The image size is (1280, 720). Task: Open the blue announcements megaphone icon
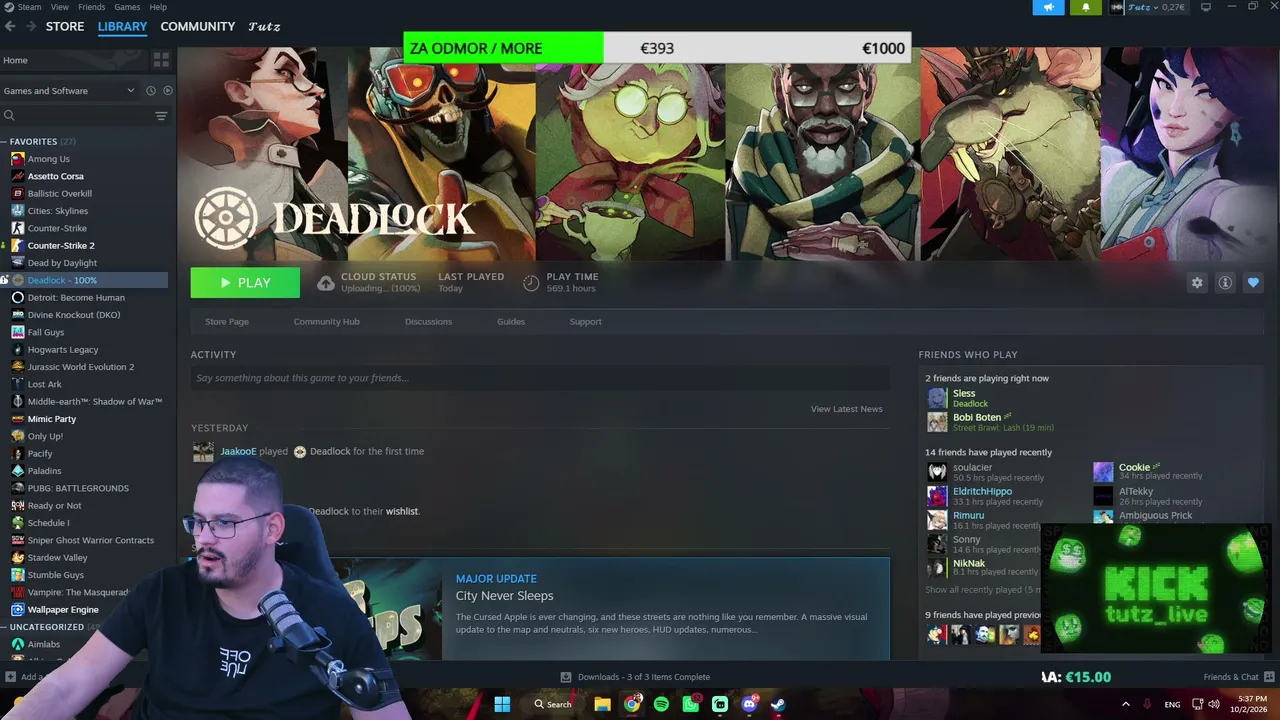1049,7
